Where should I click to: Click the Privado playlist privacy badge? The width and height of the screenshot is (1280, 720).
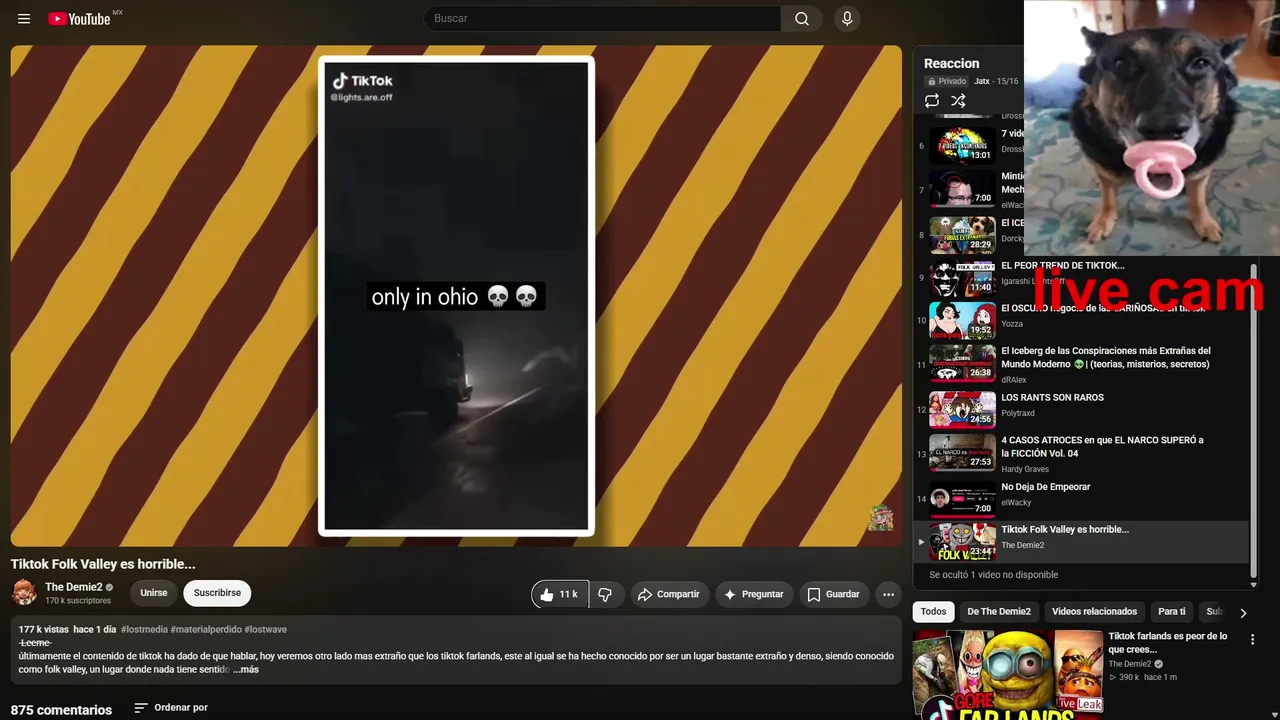[x=947, y=81]
